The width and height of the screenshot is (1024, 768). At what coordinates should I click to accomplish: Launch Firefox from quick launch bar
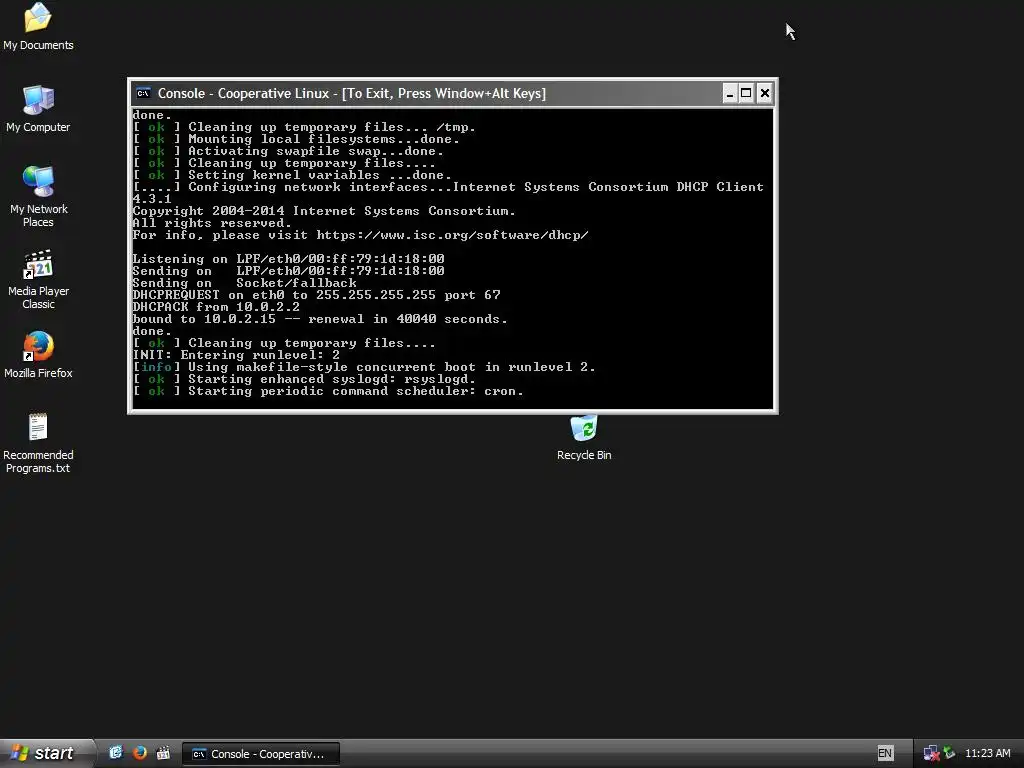pyautogui.click(x=140, y=753)
